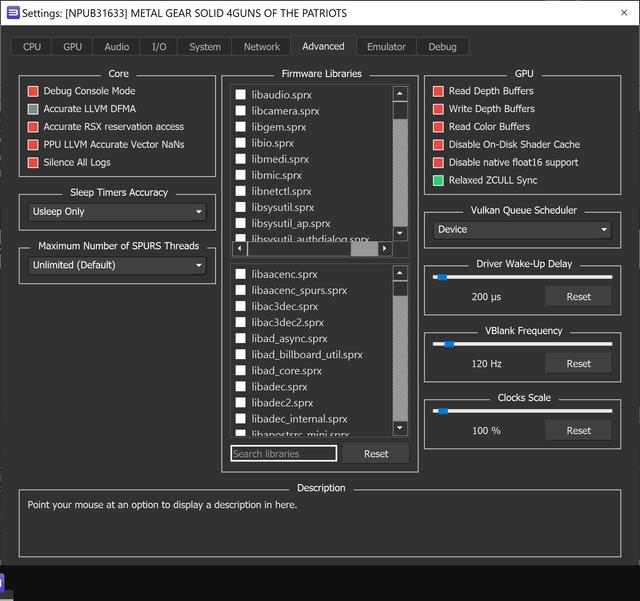Reset the VBlank Frequency

[x=578, y=363]
